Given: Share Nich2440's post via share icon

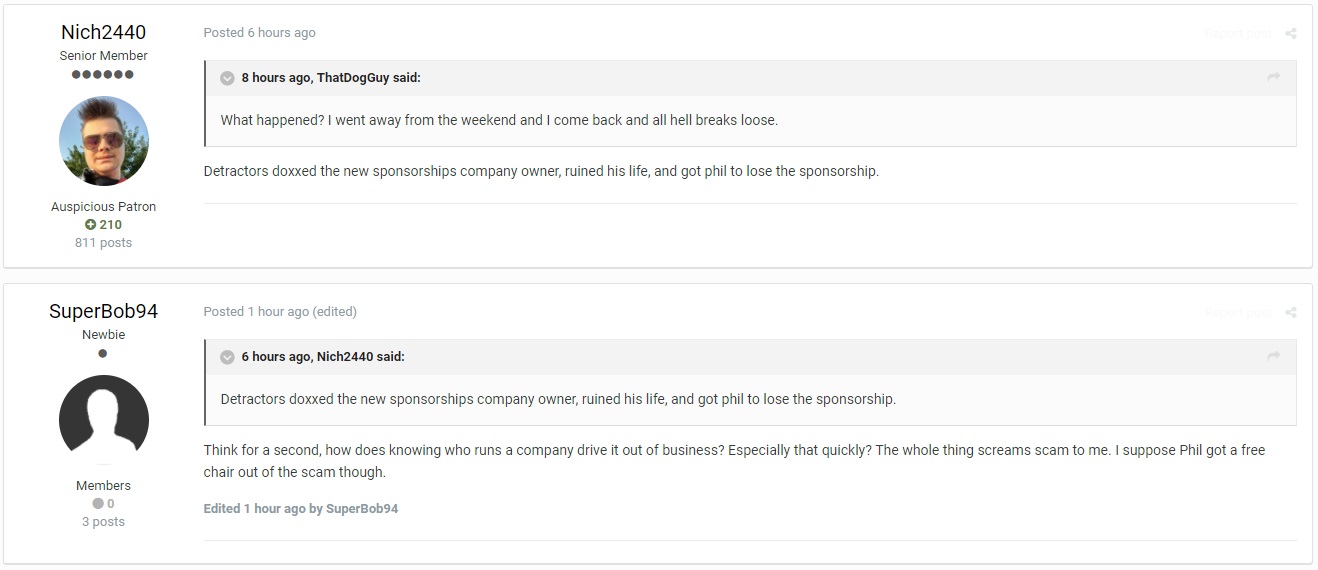Looking at the screenshot, I should [x=1290, y=34].
